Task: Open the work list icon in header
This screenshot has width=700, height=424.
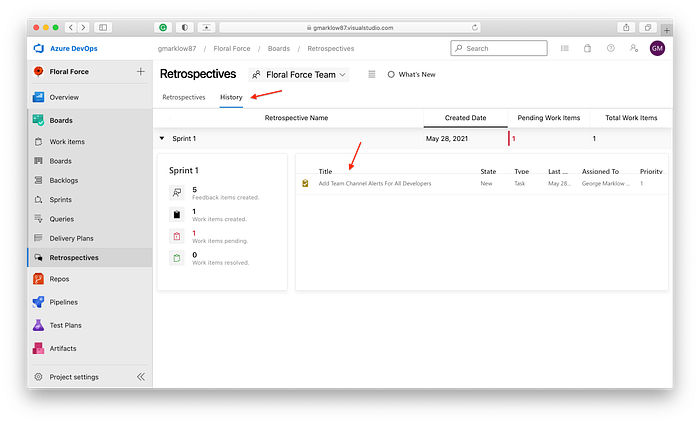Action: 565,48
